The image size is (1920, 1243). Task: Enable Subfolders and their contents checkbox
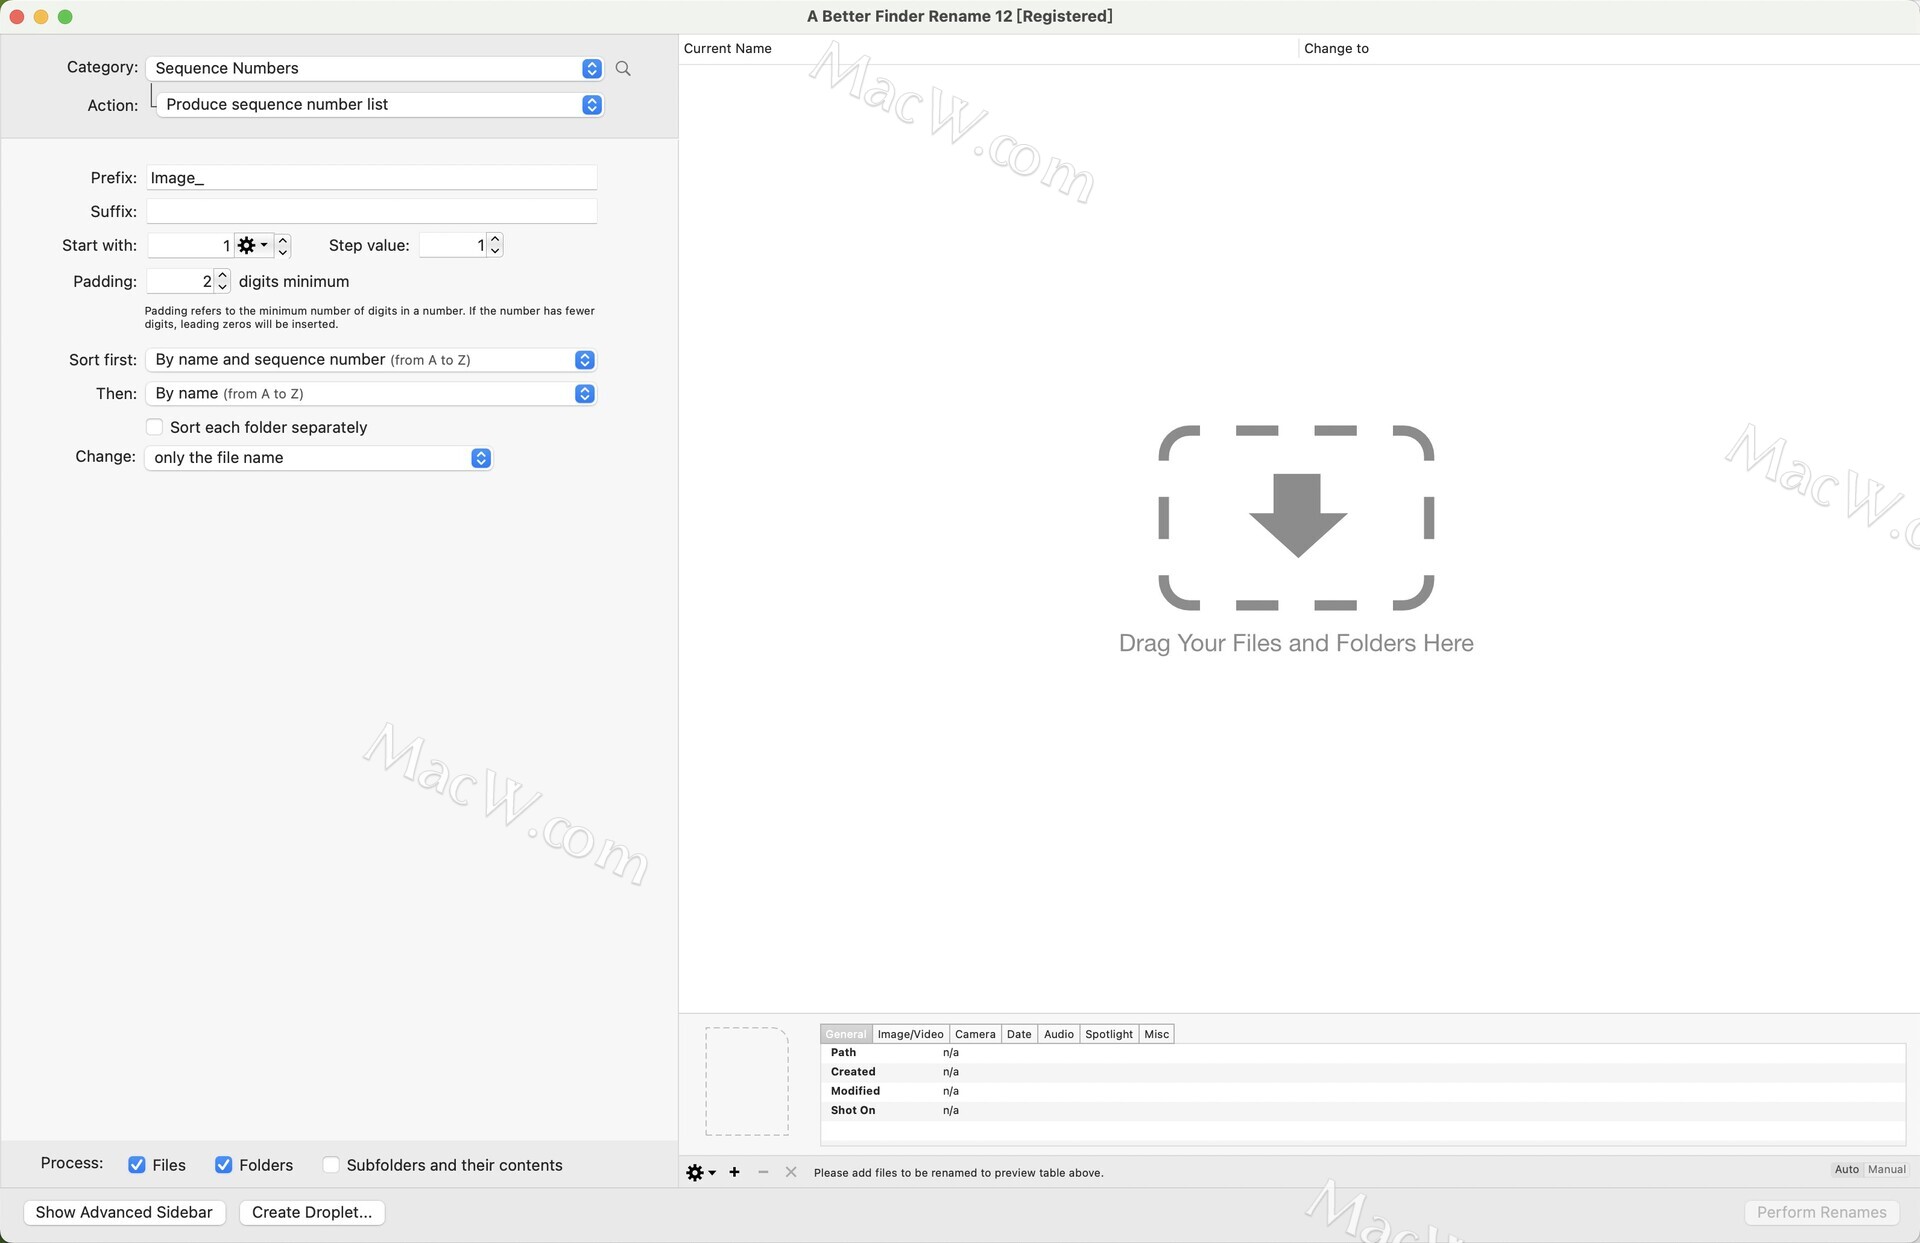tap(331, 1165)
